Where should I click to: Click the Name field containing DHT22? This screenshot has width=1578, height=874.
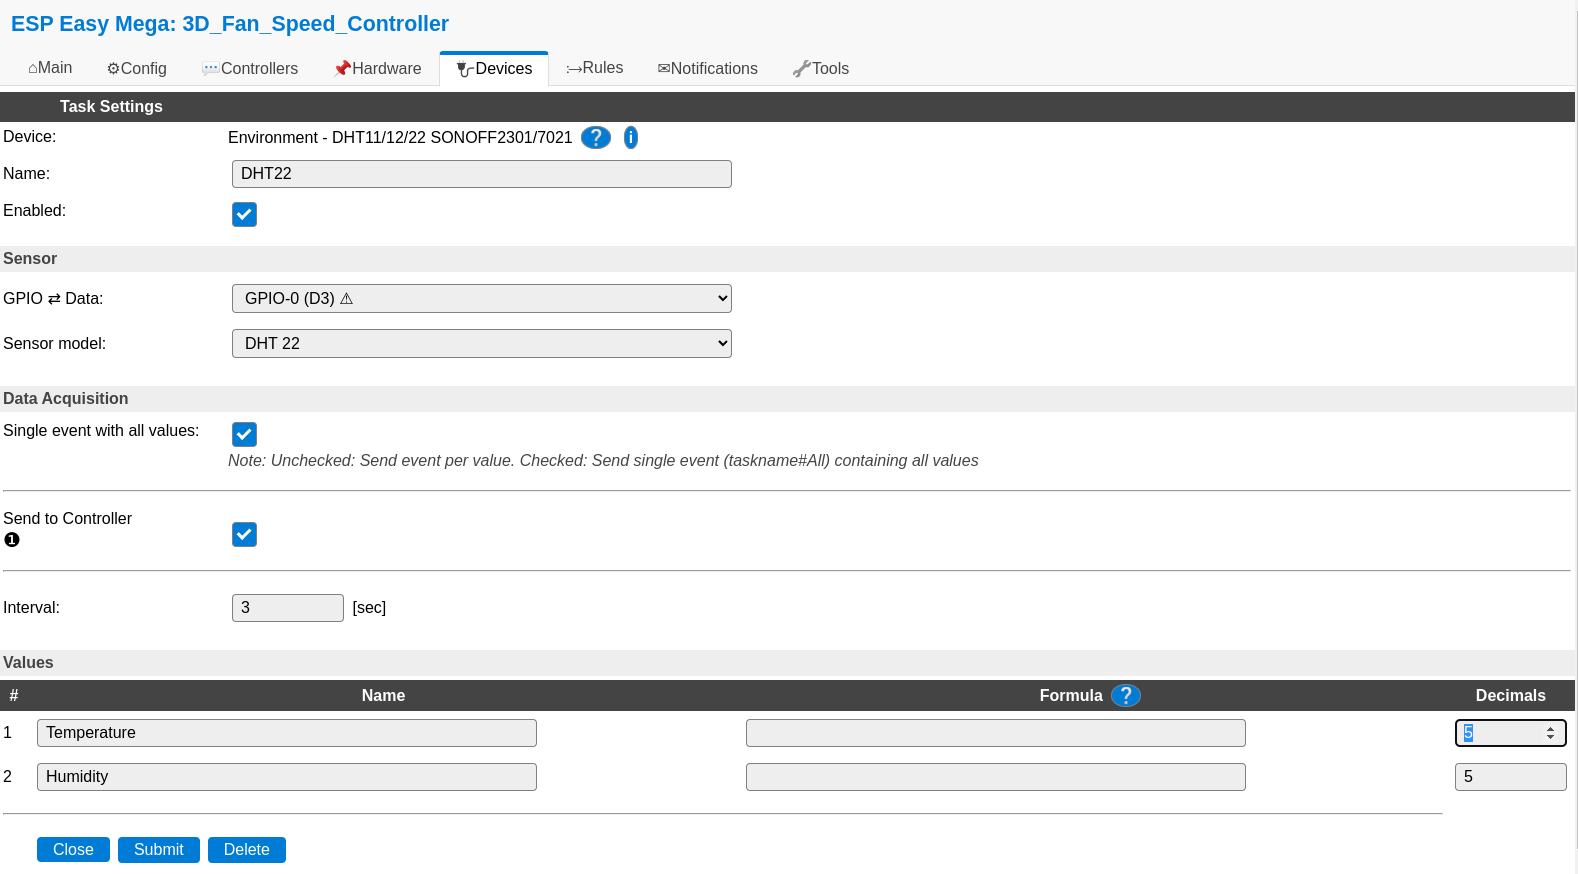point(482,174)
